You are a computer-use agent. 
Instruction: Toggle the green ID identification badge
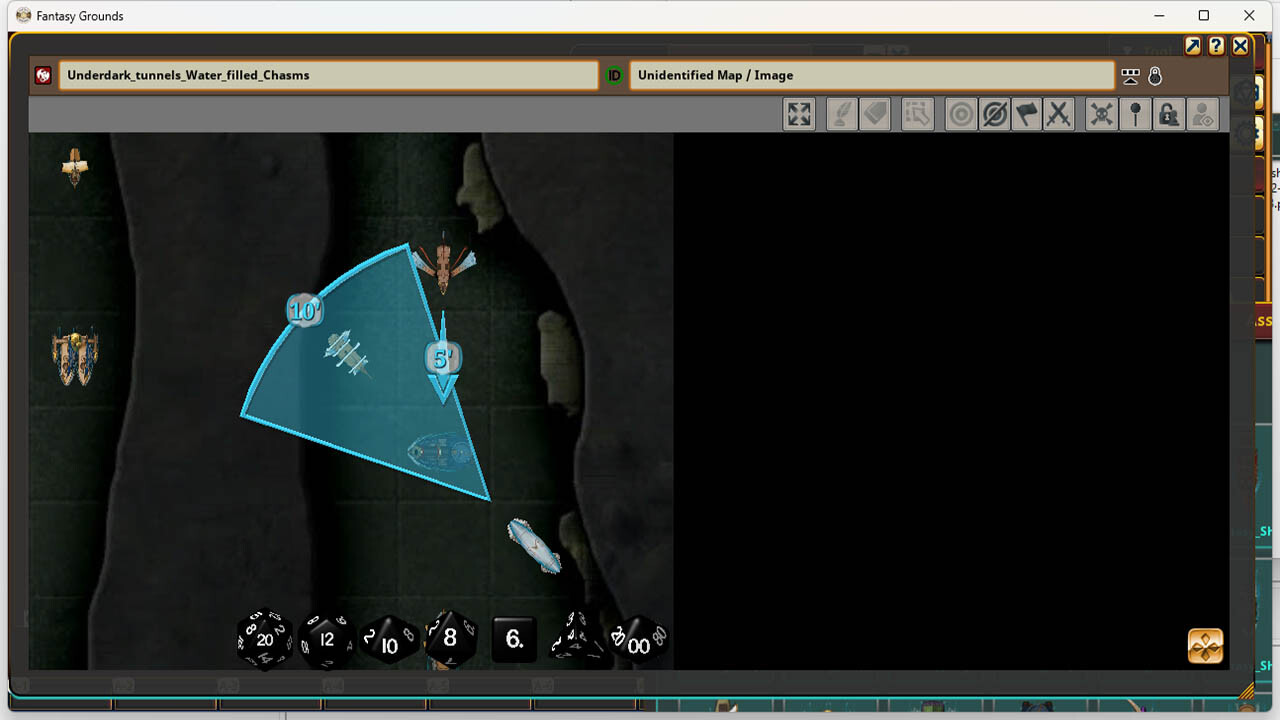click(x=613, y=75)
